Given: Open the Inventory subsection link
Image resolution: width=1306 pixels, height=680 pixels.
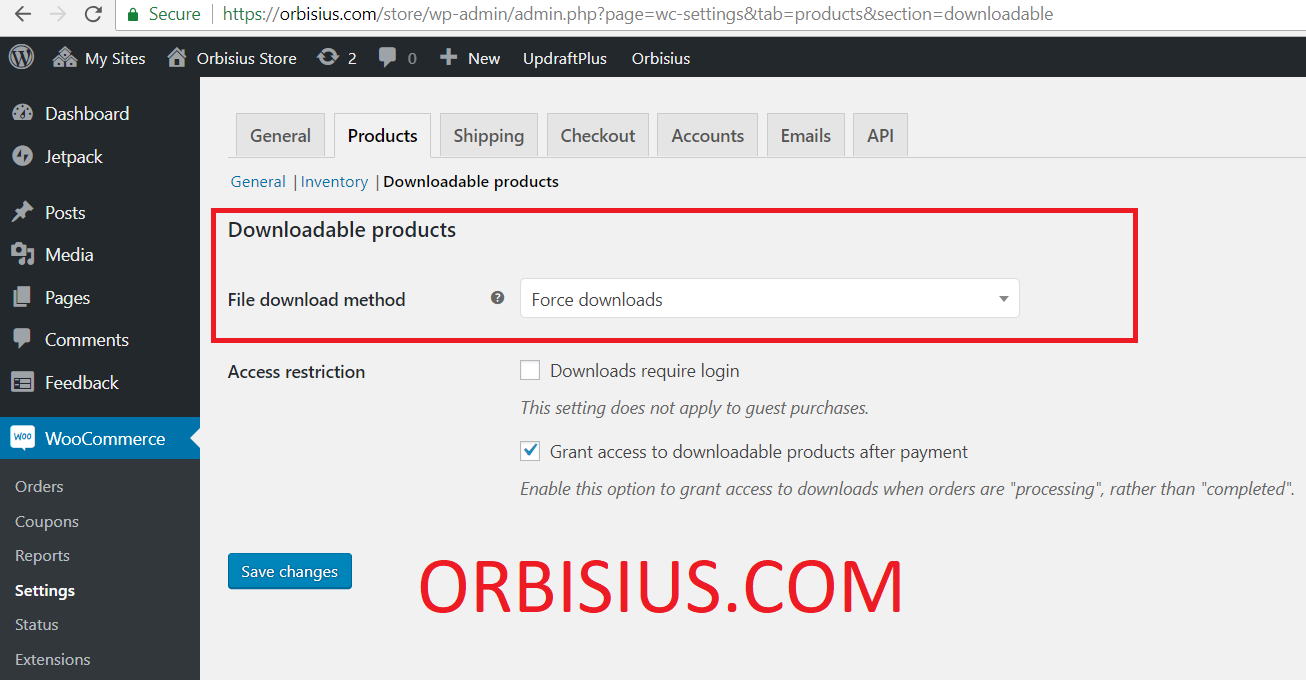Looking at the screenshot, I should (334, 182).
